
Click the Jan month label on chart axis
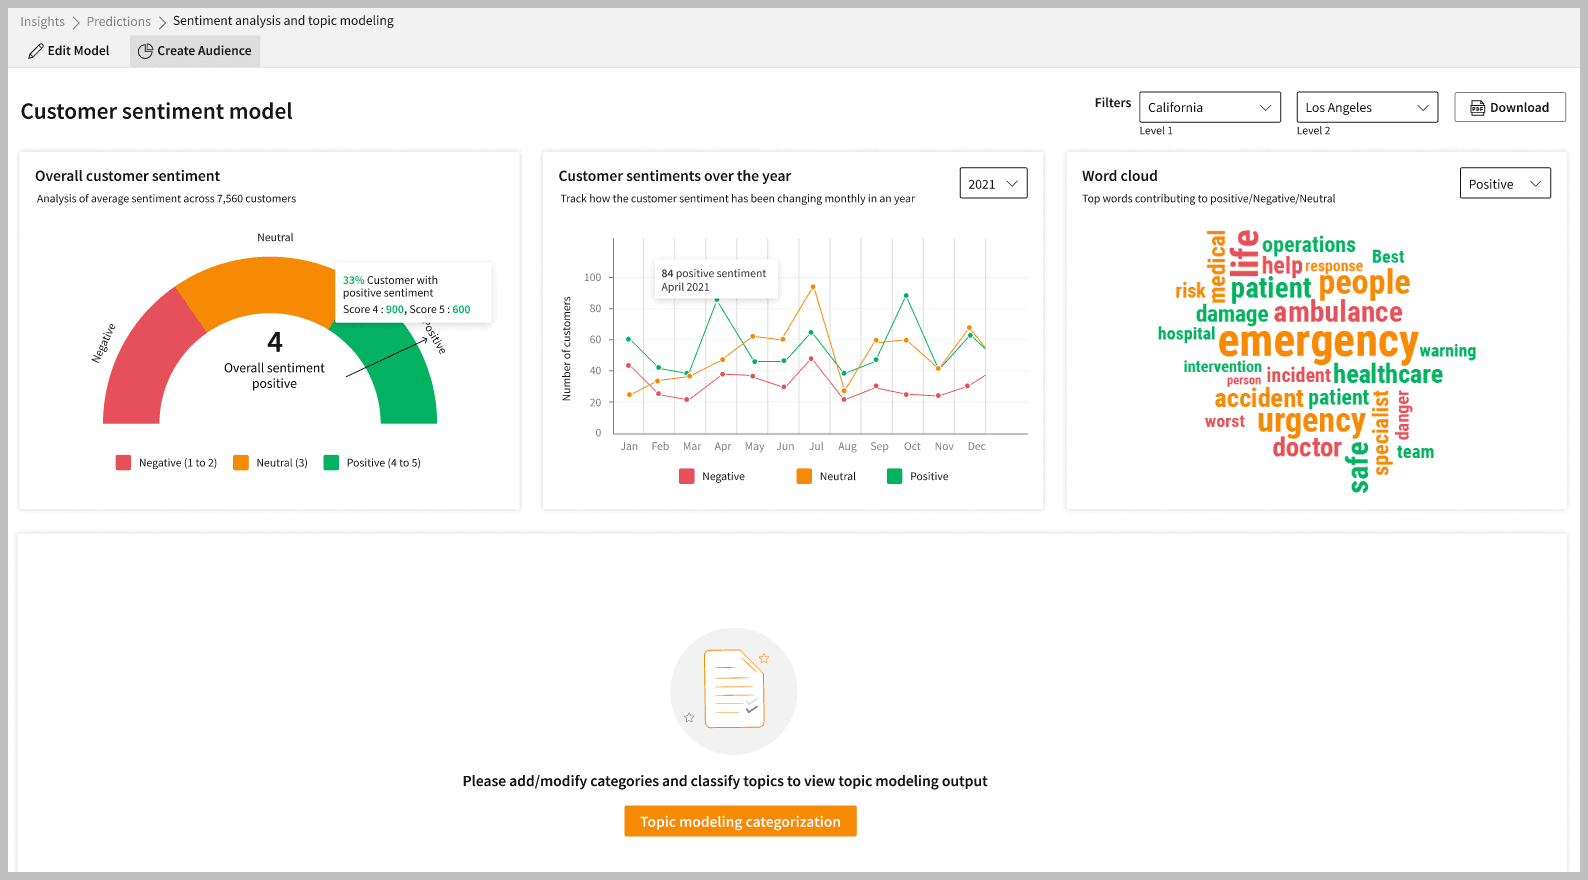629,446
